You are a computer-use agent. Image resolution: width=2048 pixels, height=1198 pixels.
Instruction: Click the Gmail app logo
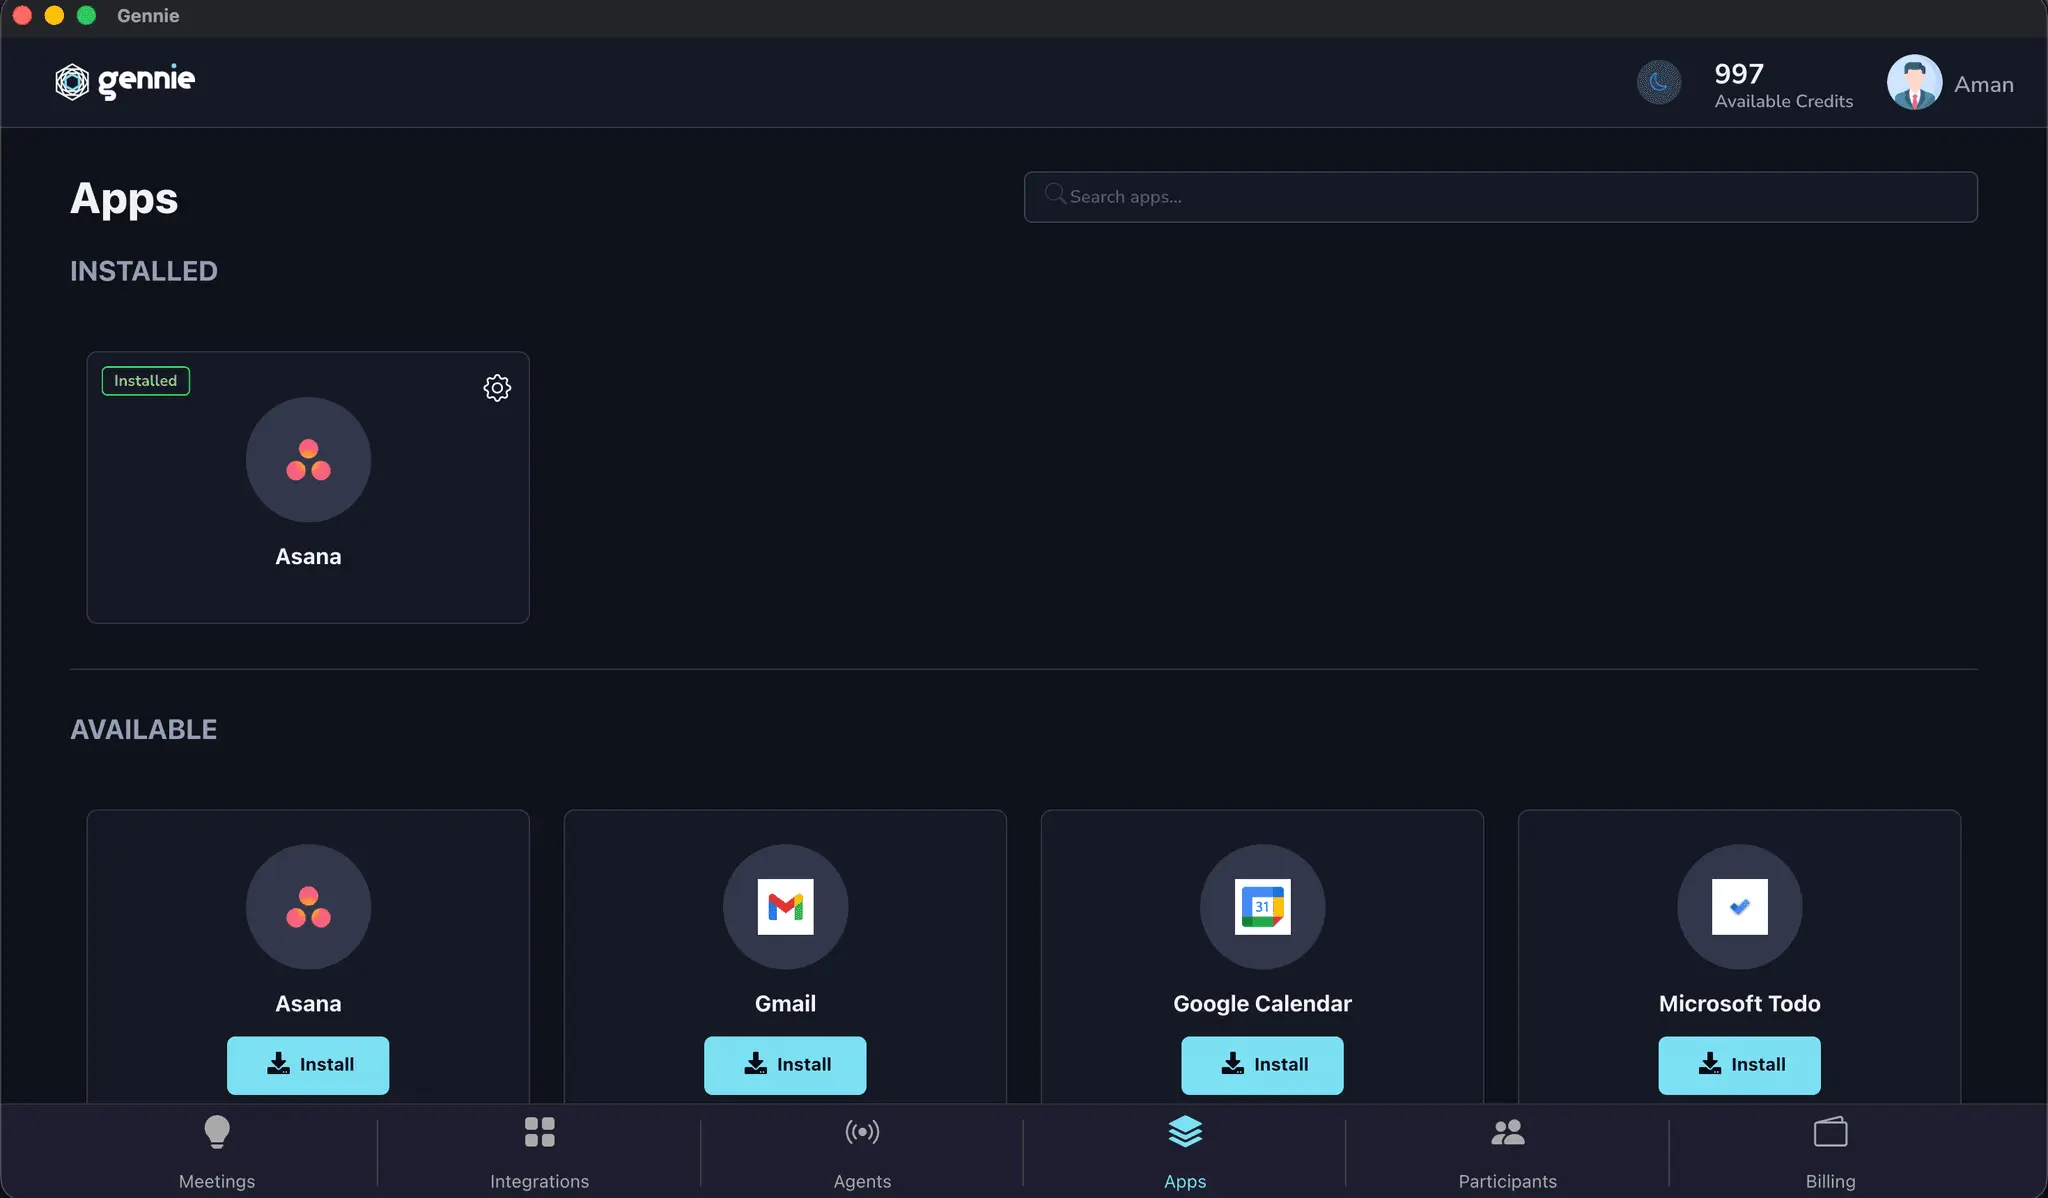[785, 907]
